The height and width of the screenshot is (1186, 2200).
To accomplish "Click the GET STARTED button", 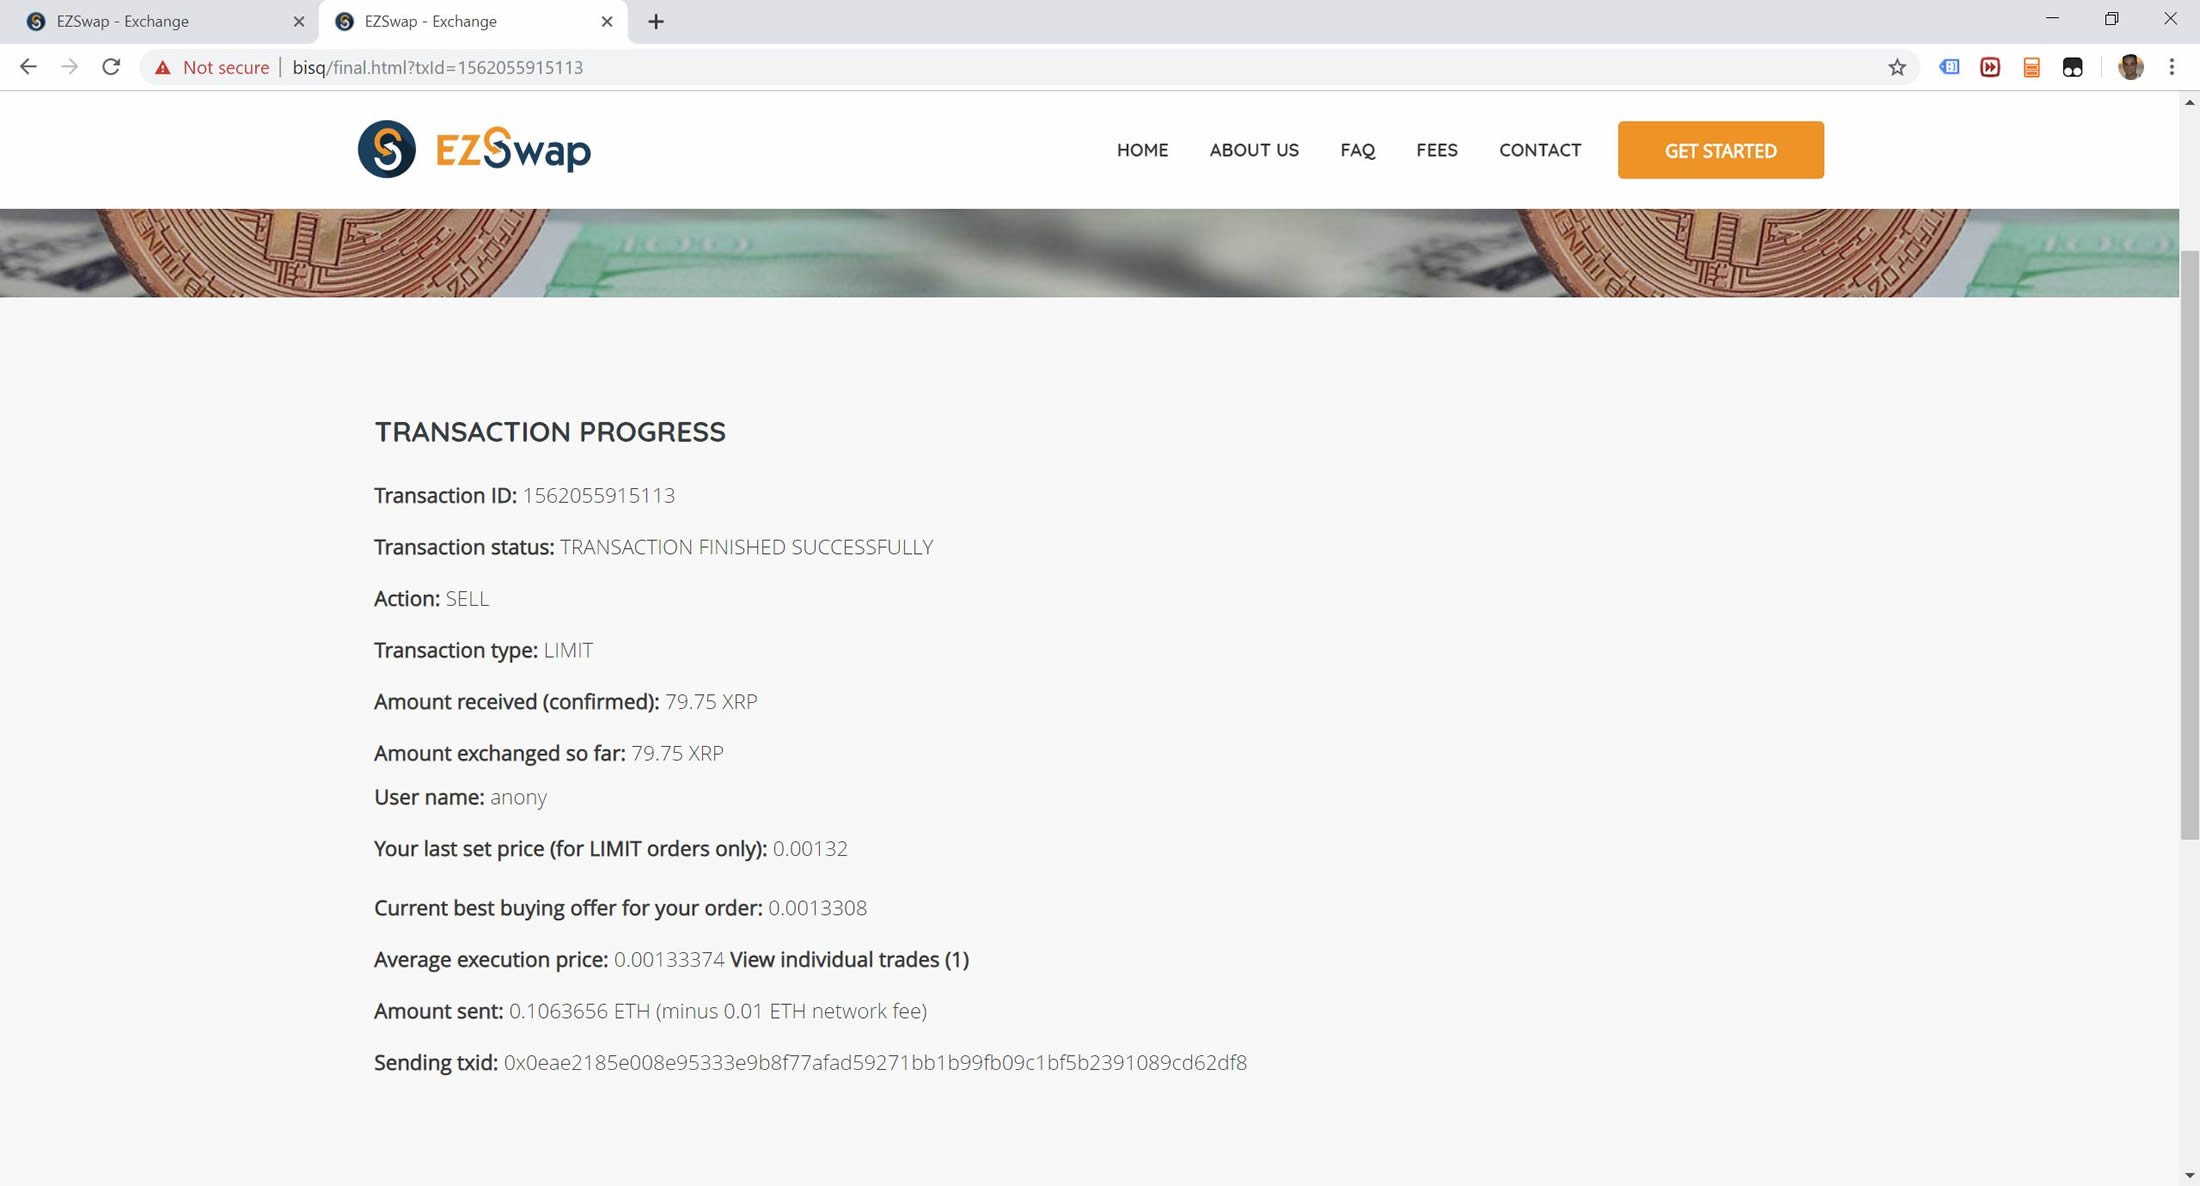I will 1720,150.
